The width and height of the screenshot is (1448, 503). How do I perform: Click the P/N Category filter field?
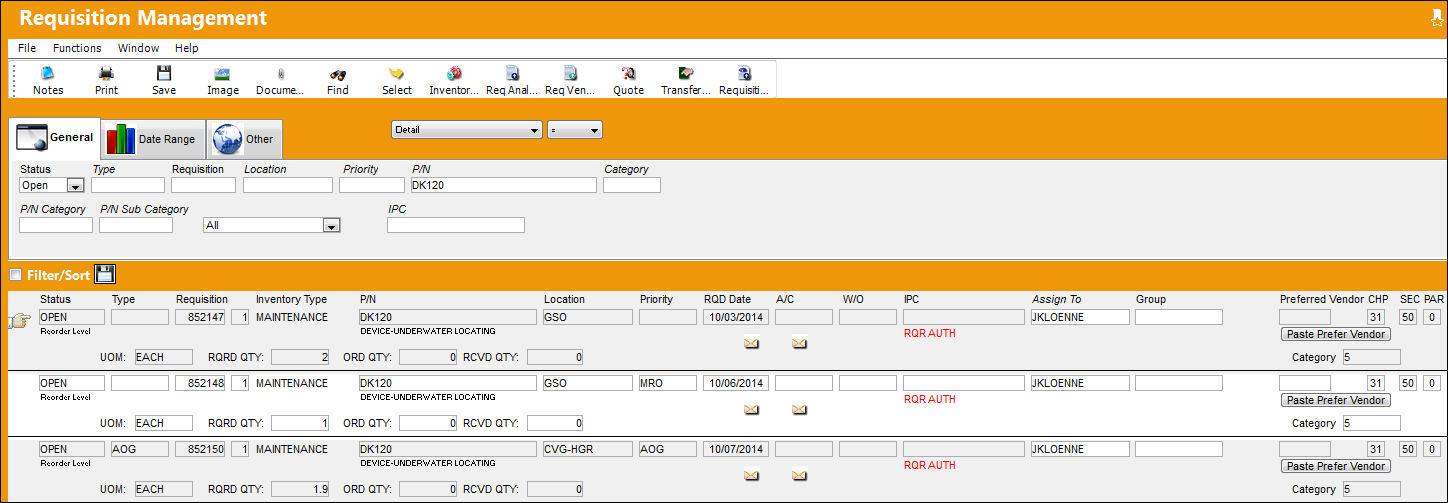[x=56, y=225]
